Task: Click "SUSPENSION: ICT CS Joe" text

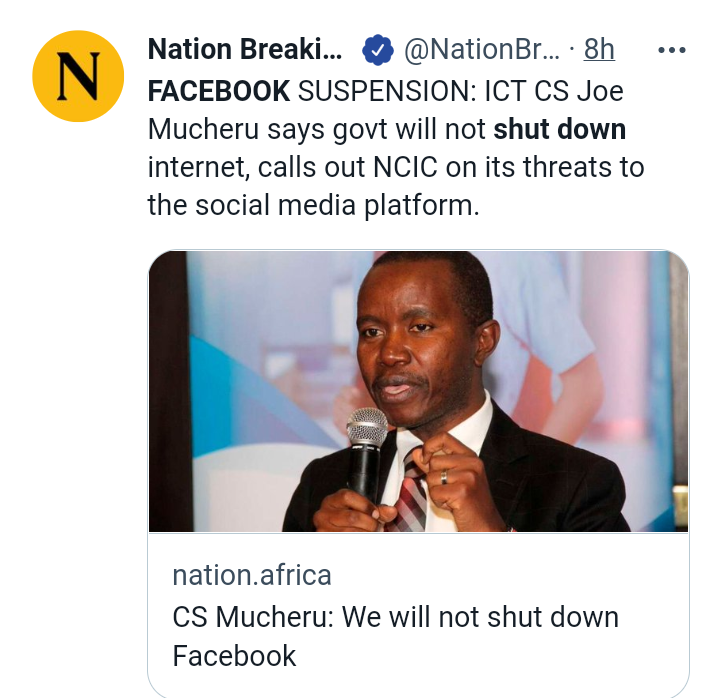Action: click(461, 91)
